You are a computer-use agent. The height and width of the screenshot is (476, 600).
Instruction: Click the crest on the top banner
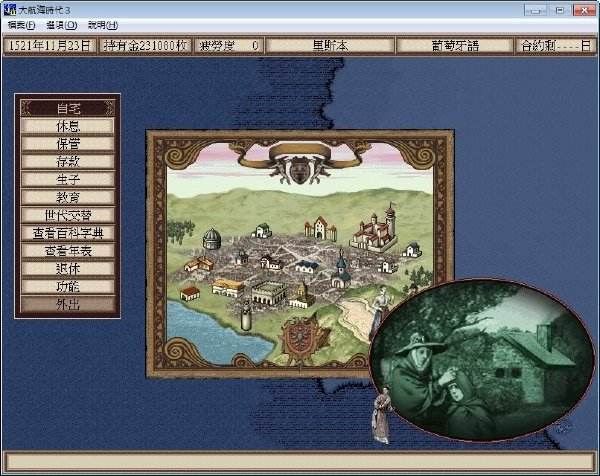pos(299,169)
